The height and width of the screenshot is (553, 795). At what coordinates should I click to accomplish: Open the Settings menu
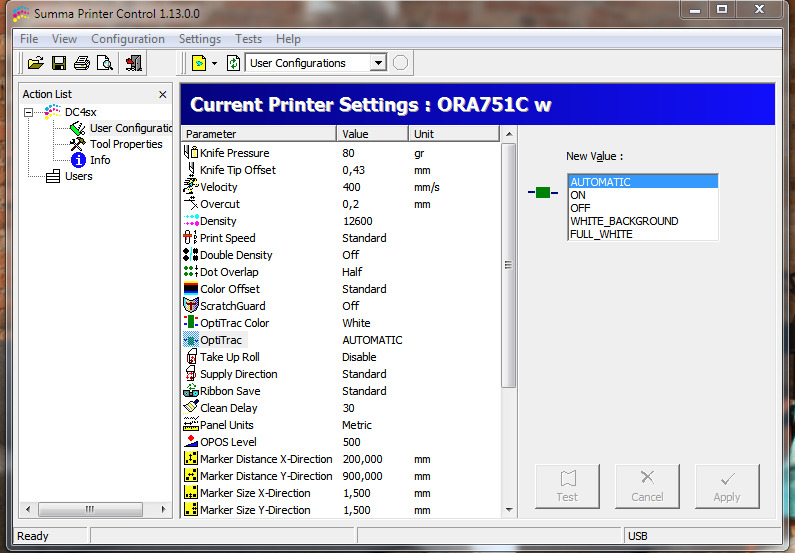[200, 39]
